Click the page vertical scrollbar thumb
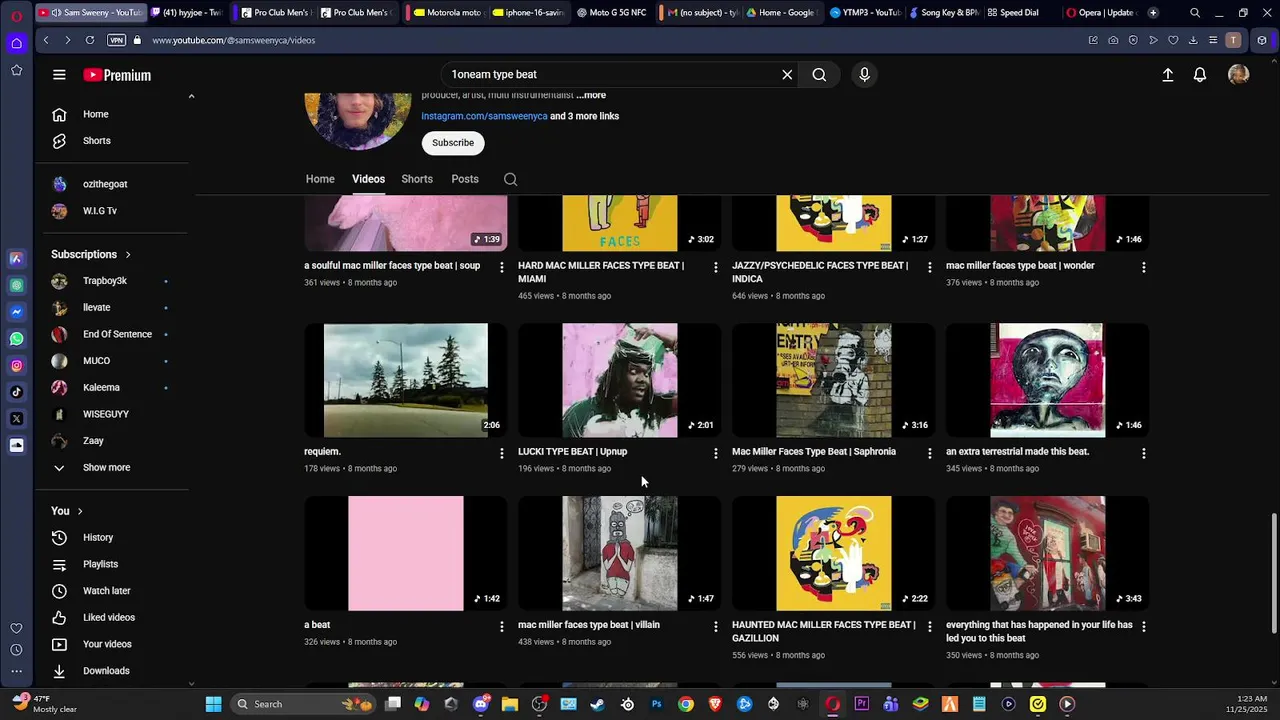 click(x=1273, y=573)
